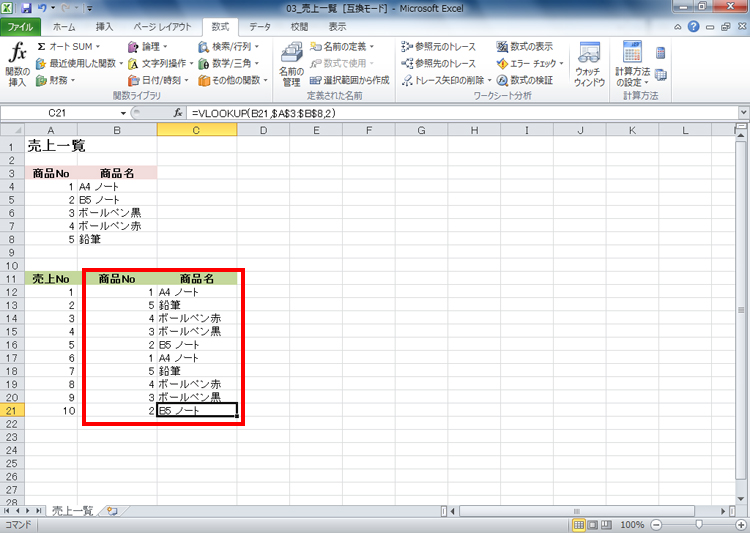Click the Save icon in quick access toolbar
This screenshot has width=750, height=533.
[26, 8]
